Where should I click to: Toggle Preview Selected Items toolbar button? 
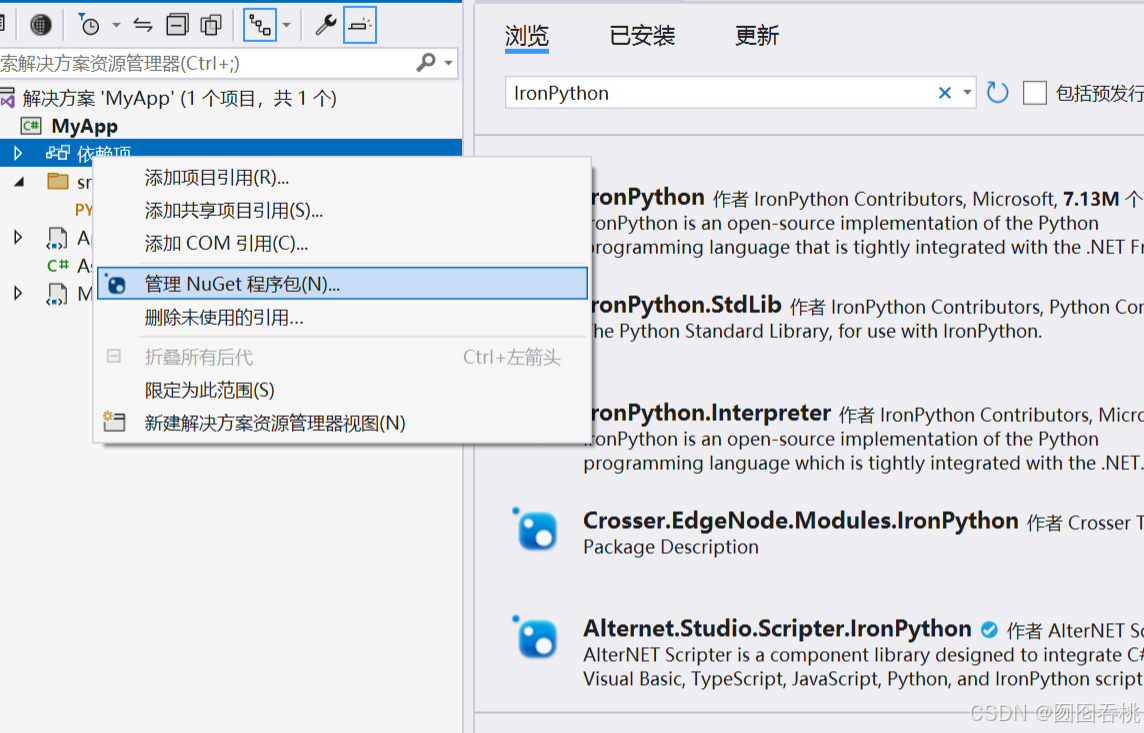[x=360, y=26]
